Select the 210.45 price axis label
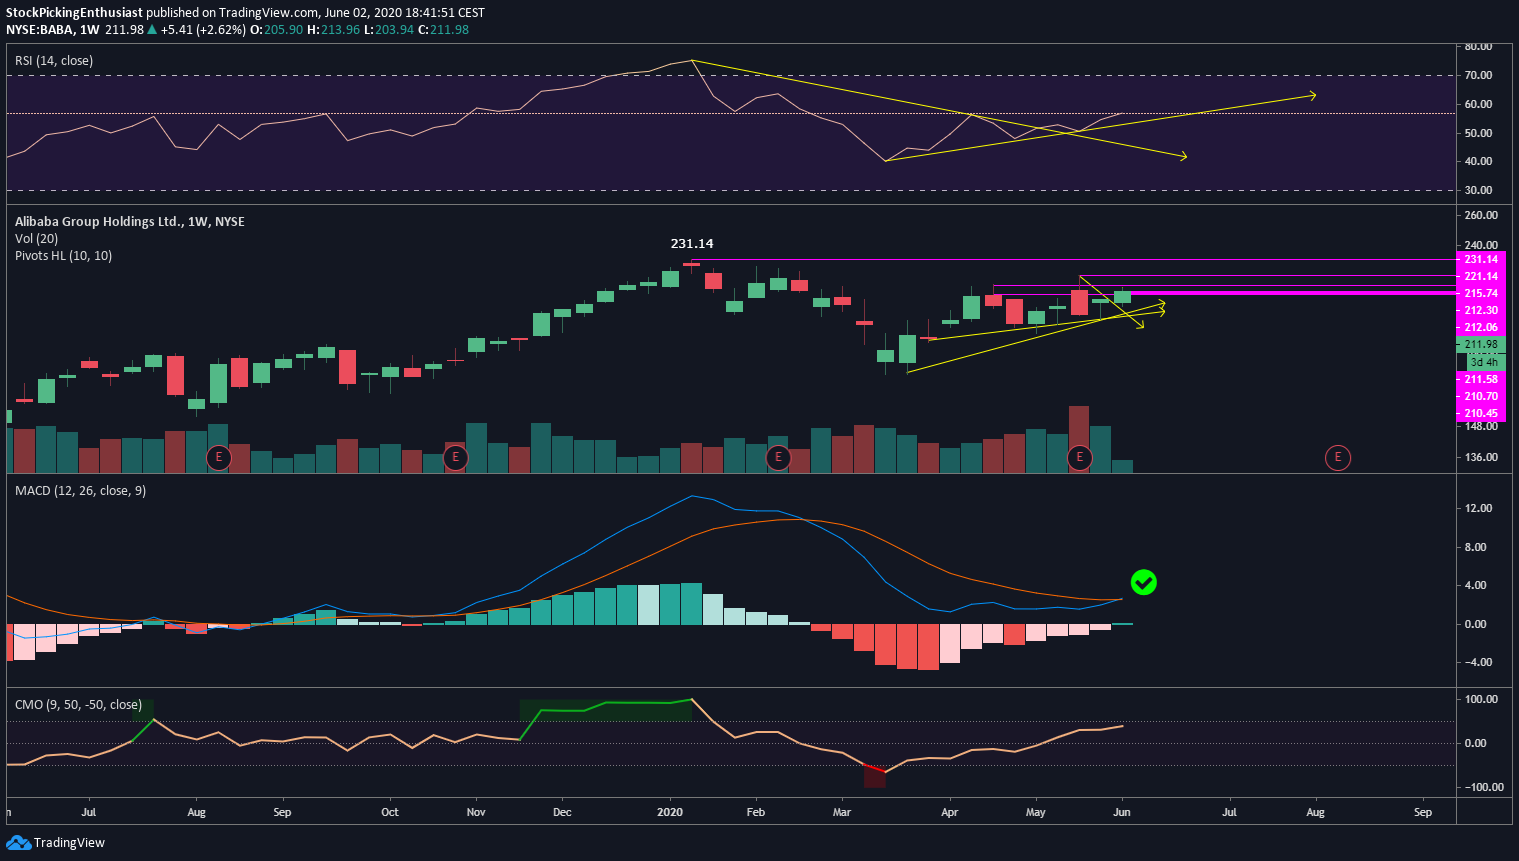The width and height of the screenshot is (1519, 861). [x=1481, y=413]
